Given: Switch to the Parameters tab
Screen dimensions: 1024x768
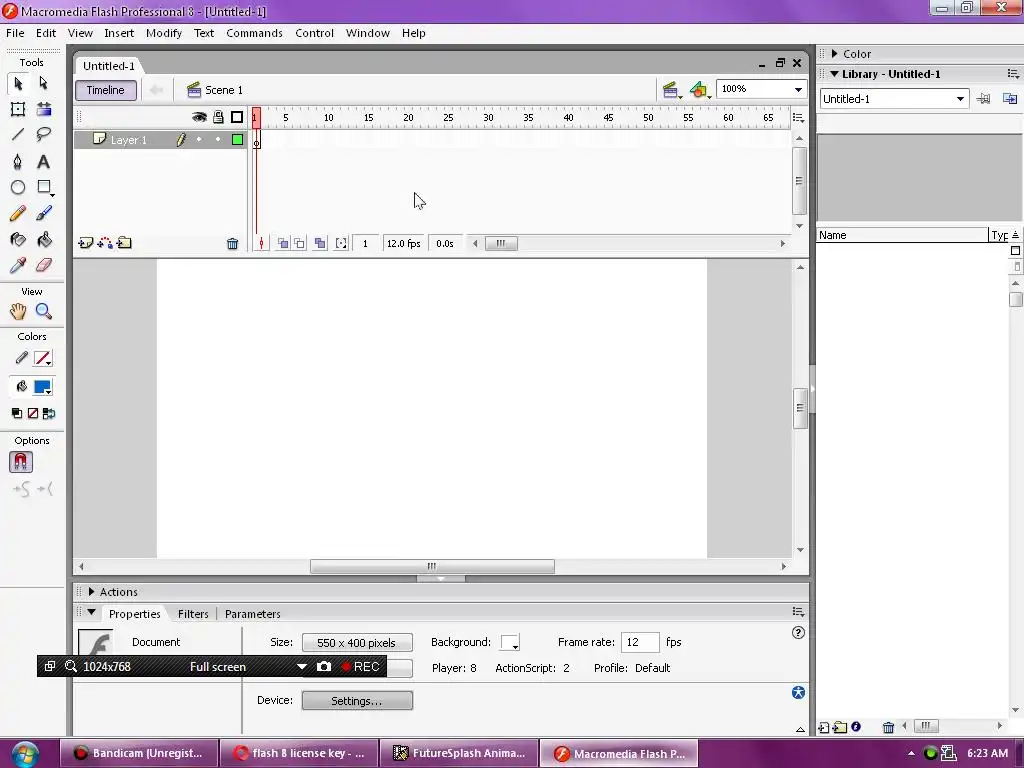Looking at the screenshot, I should coord(253,614).
